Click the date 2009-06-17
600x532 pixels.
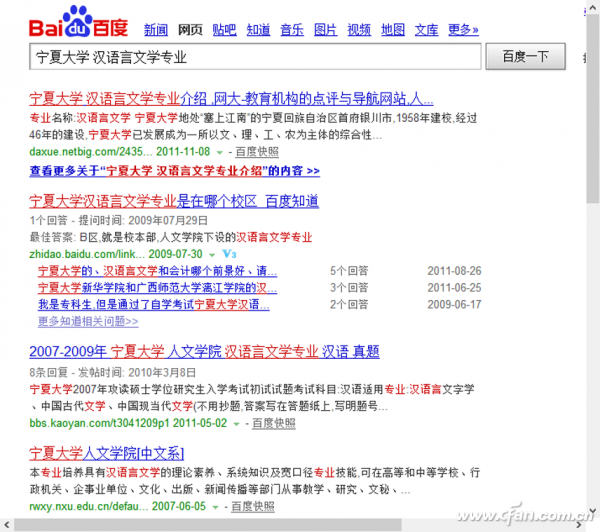click(x=455, y=305)
